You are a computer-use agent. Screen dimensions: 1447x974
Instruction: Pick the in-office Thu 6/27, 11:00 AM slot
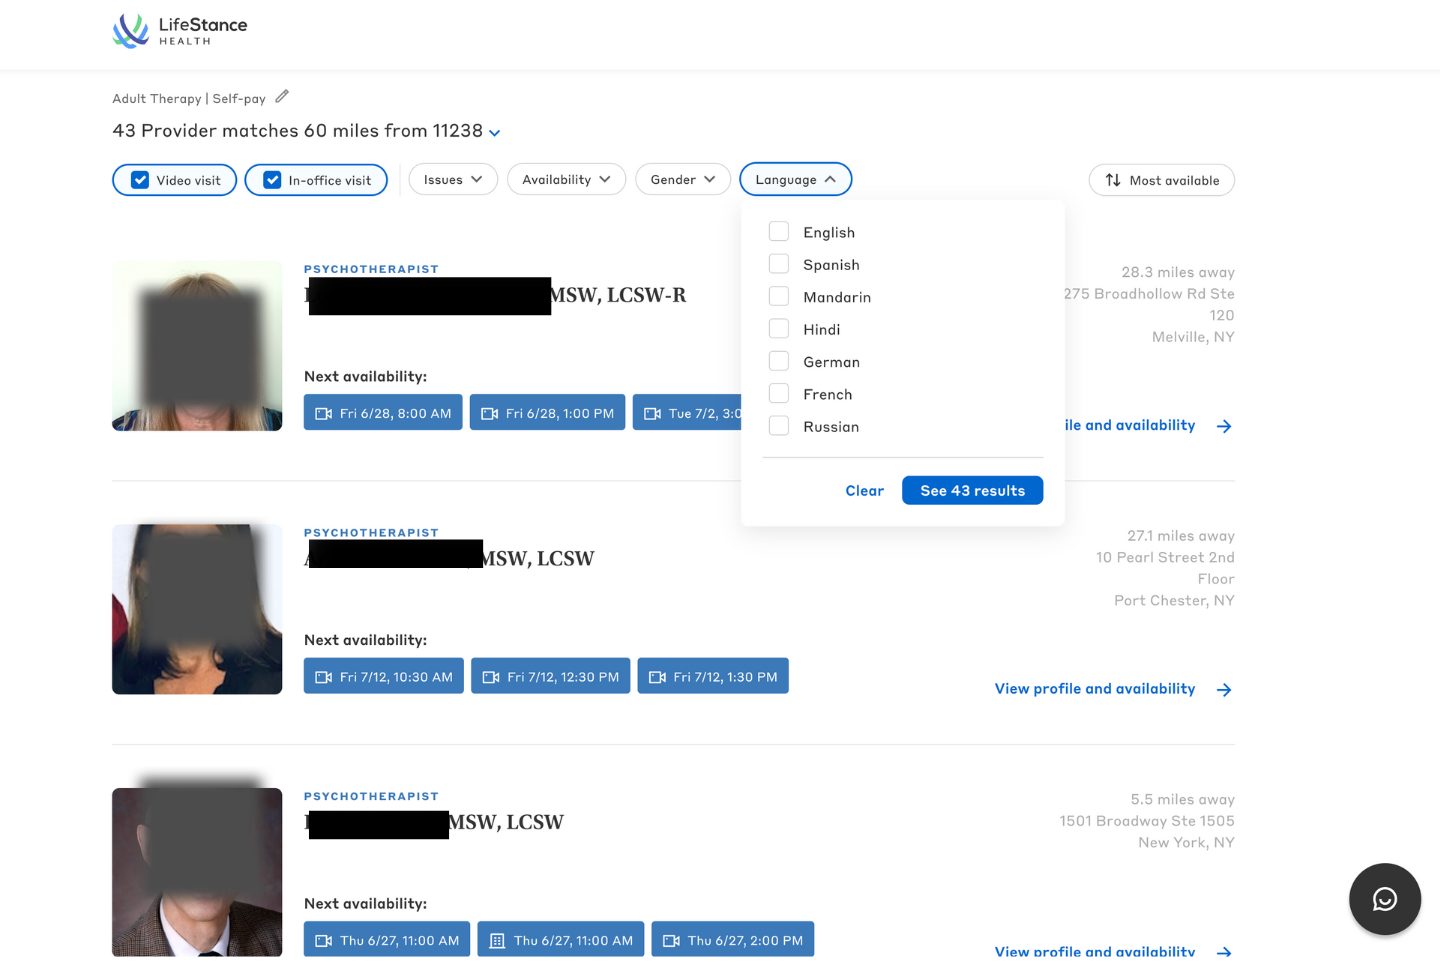coord(560,940)
